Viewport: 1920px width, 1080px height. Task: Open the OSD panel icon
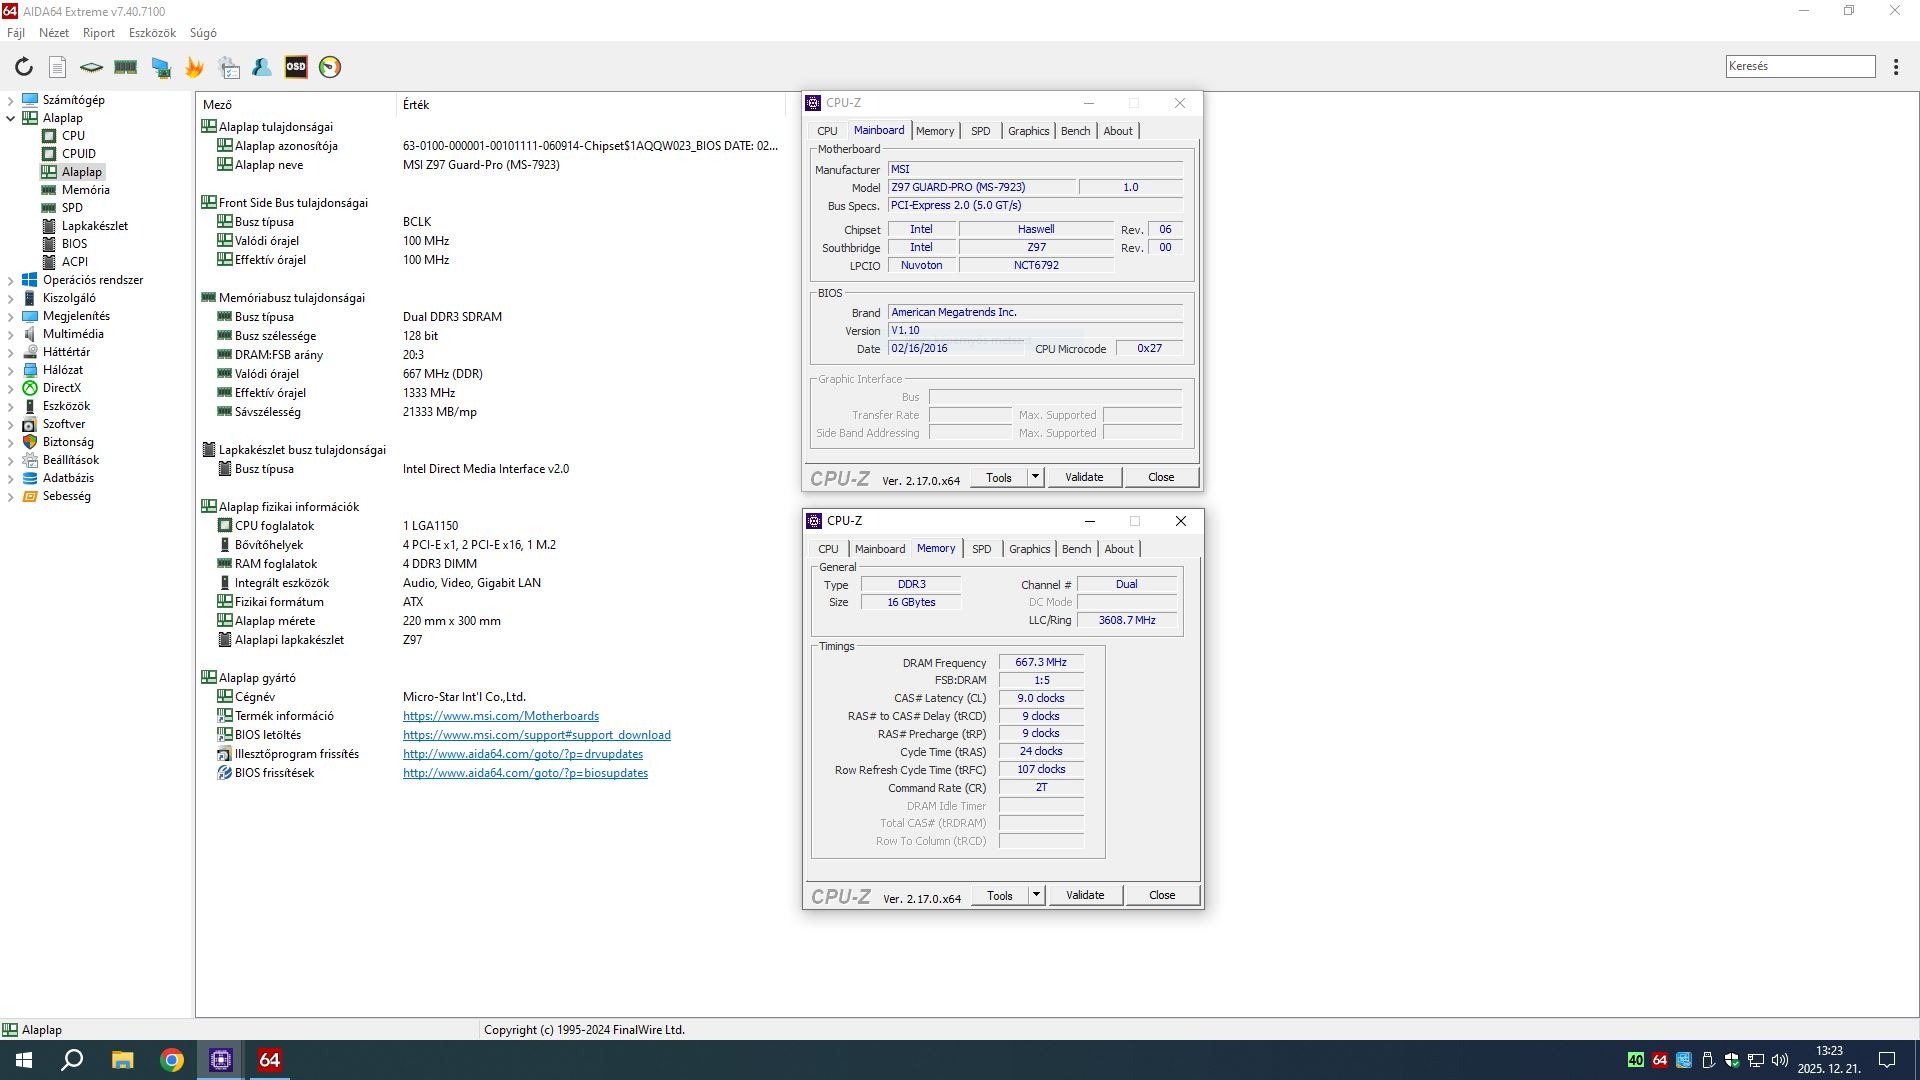tap(296, 67)
